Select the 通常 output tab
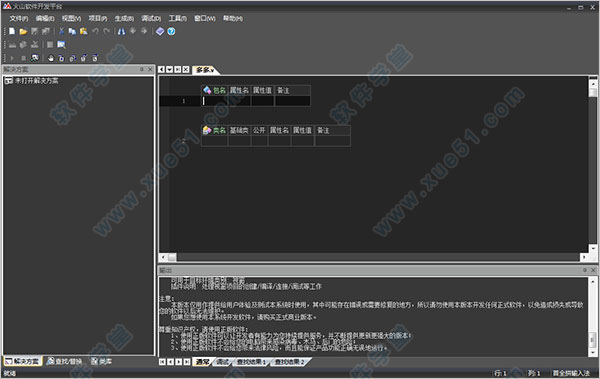Viewport: 600px width, 379px height. (x=203, y=361)
